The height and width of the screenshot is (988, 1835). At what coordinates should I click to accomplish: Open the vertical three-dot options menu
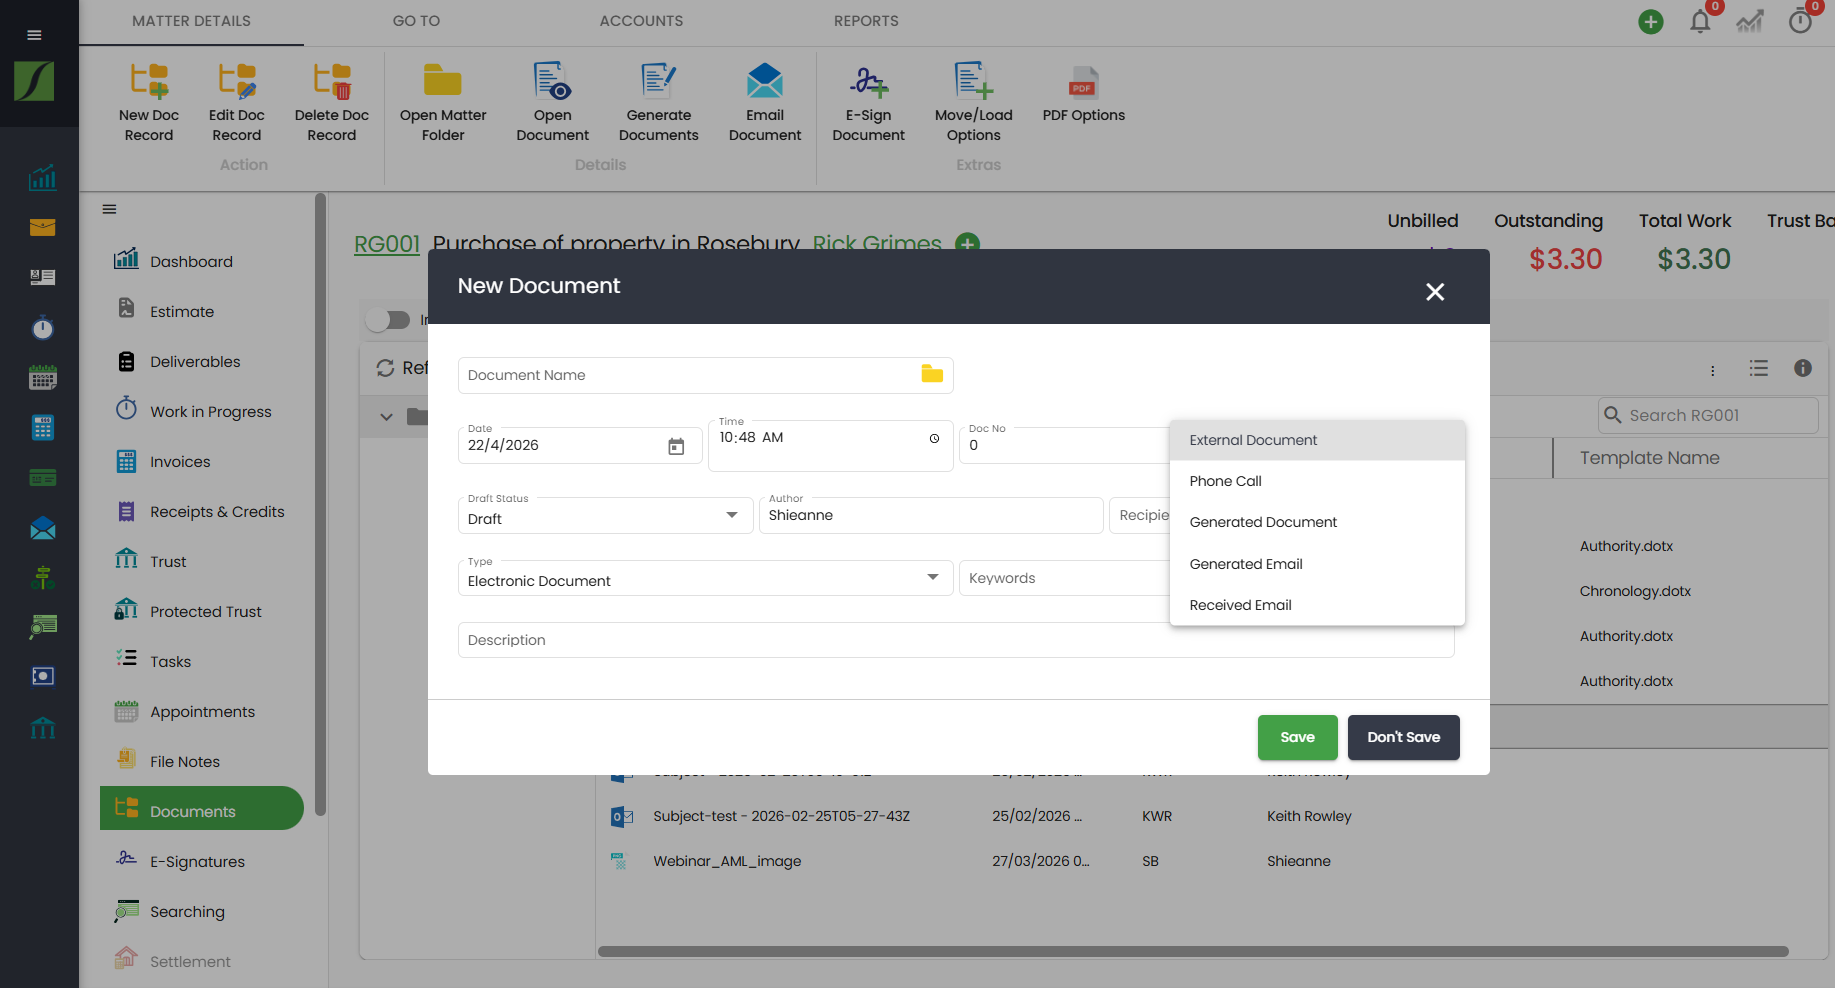pos(1713,370)
